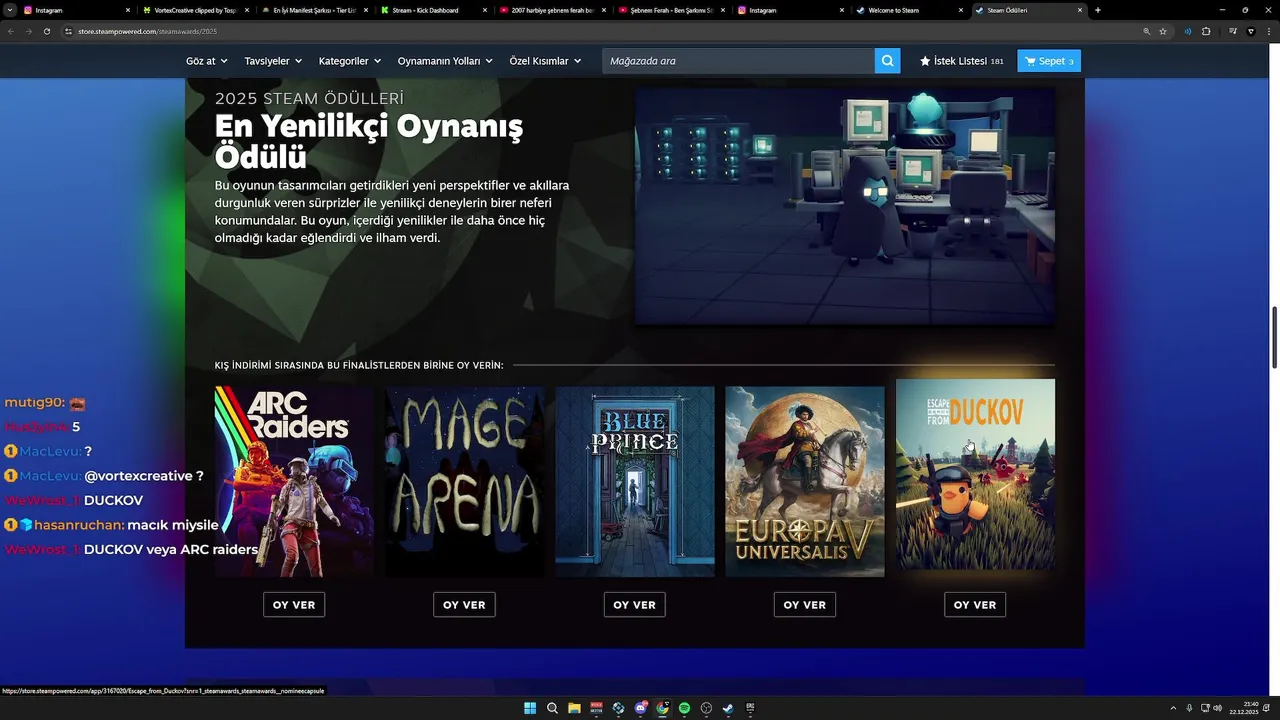The image size is (1280, 720).
Task: Open the Europa Universalis V capsule
Action: 805,481
